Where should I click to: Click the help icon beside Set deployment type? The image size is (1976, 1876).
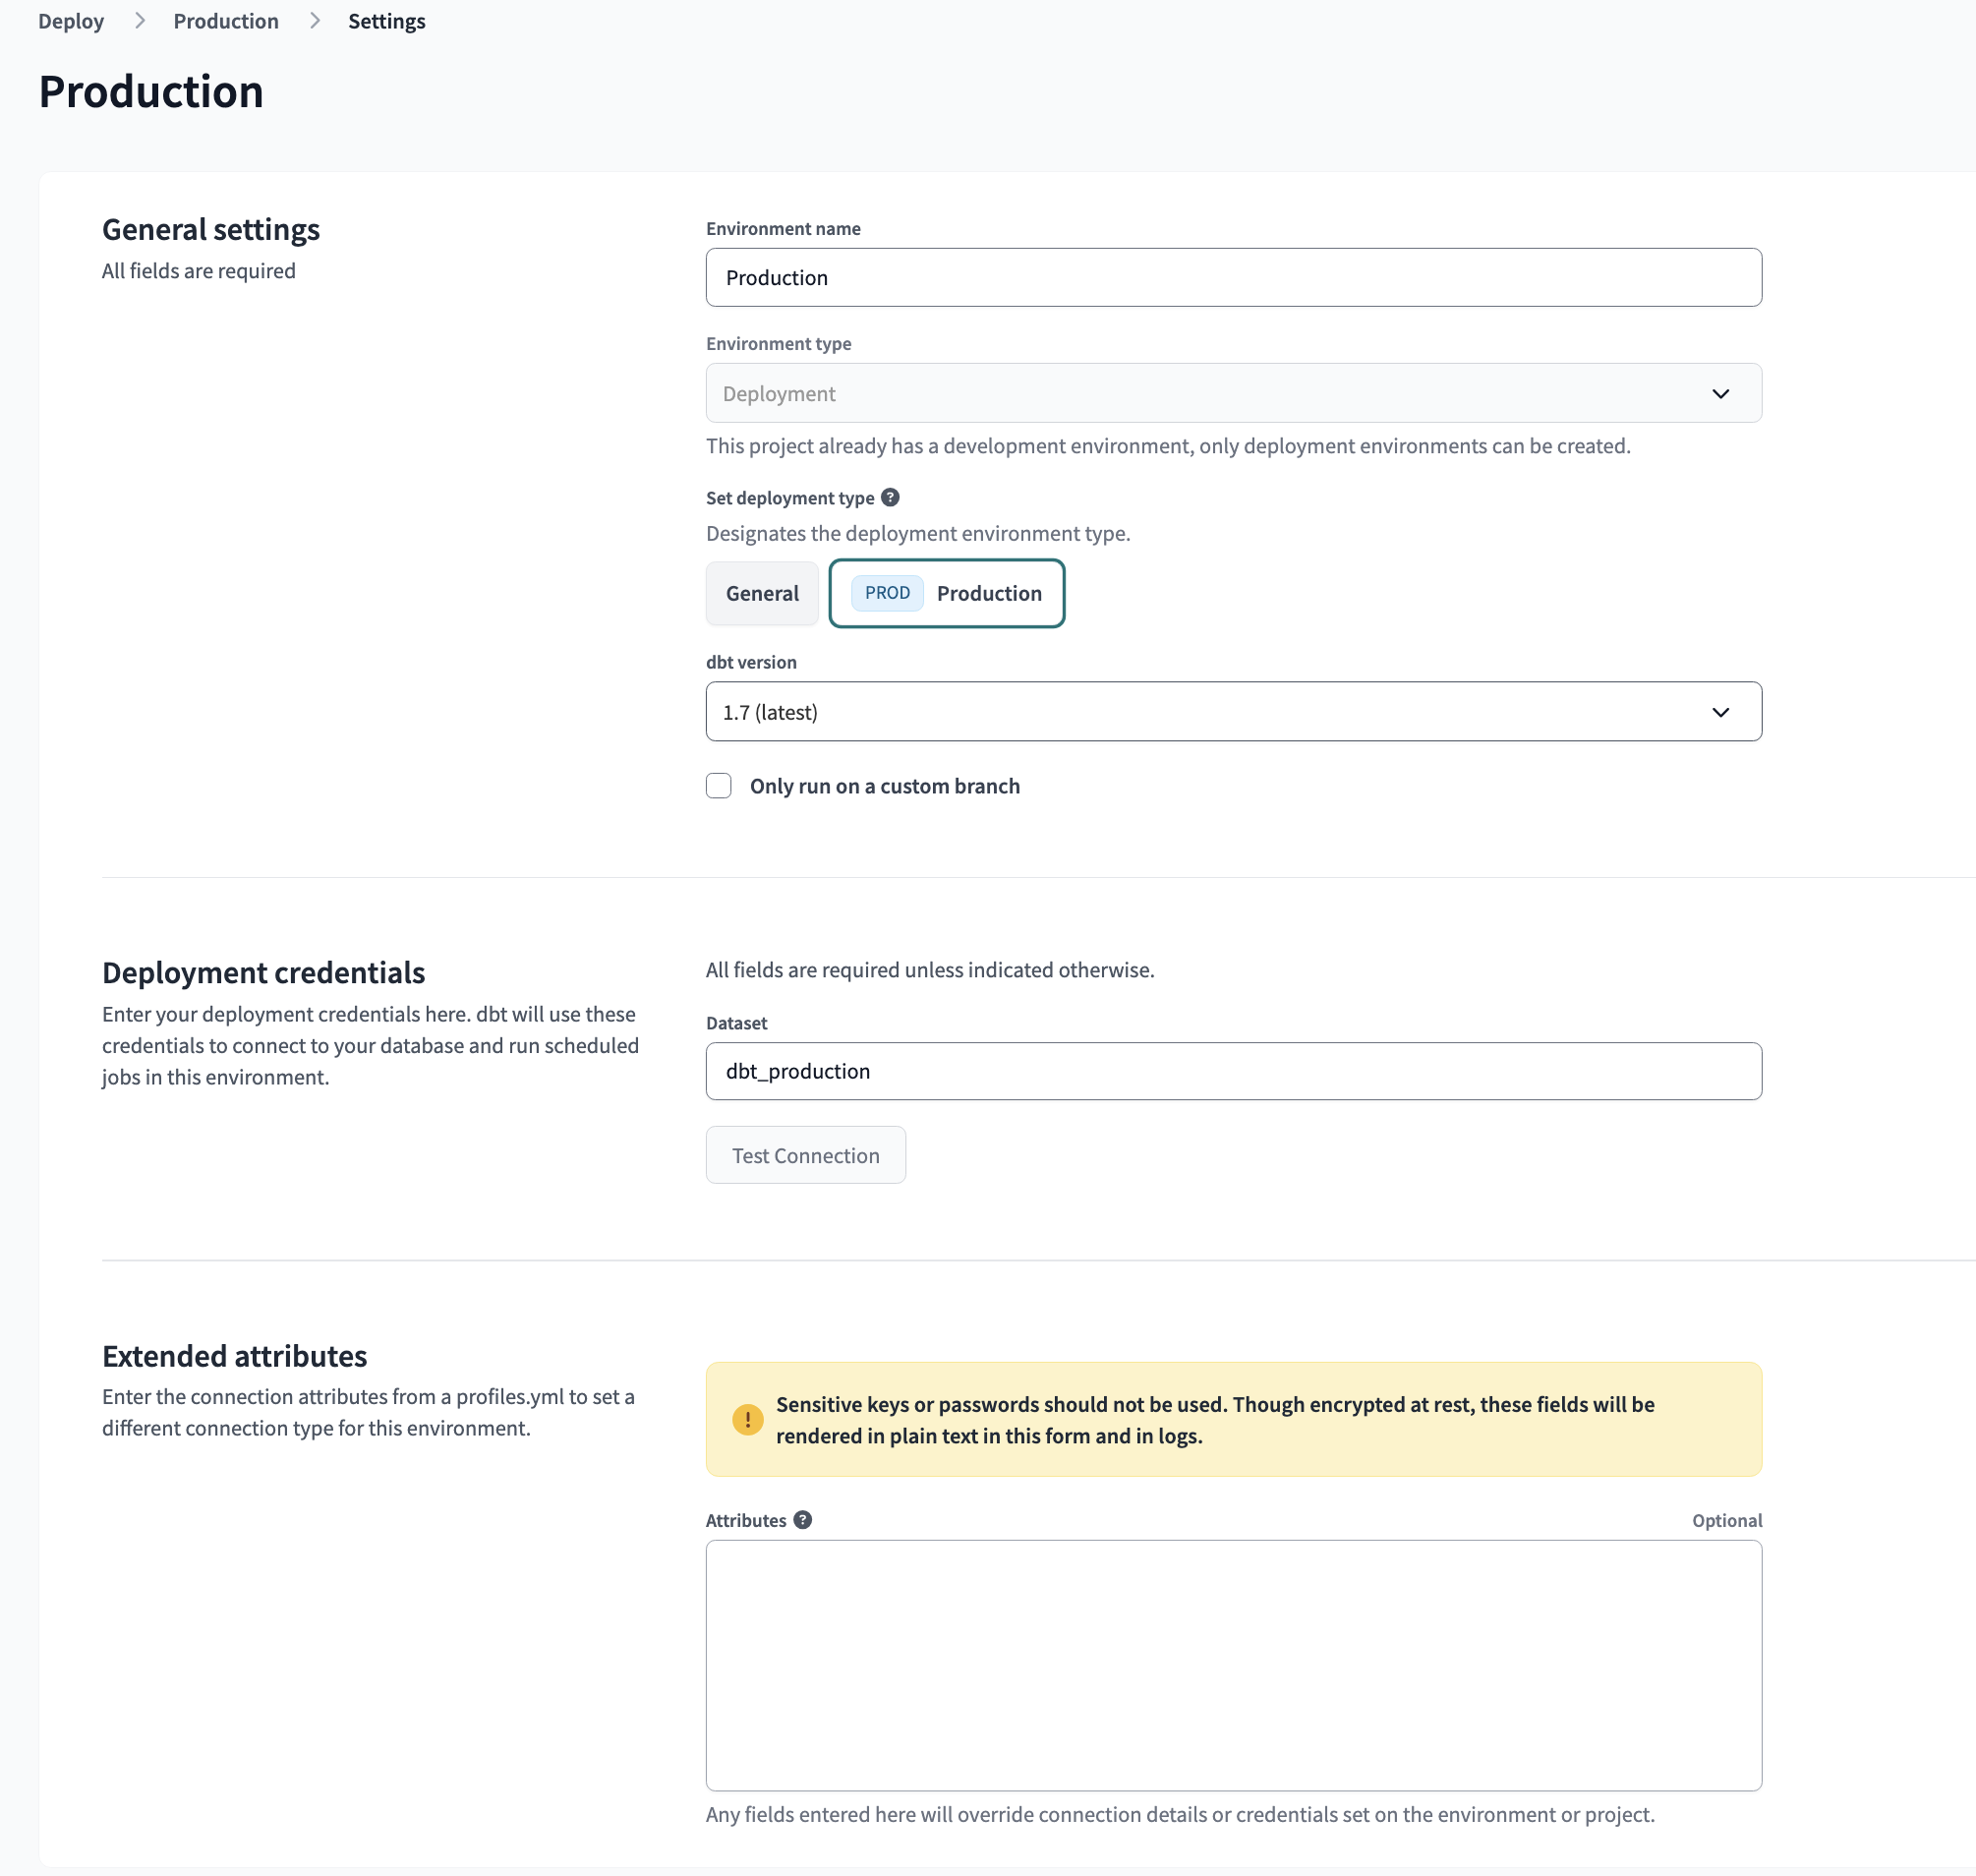(890, 497)
